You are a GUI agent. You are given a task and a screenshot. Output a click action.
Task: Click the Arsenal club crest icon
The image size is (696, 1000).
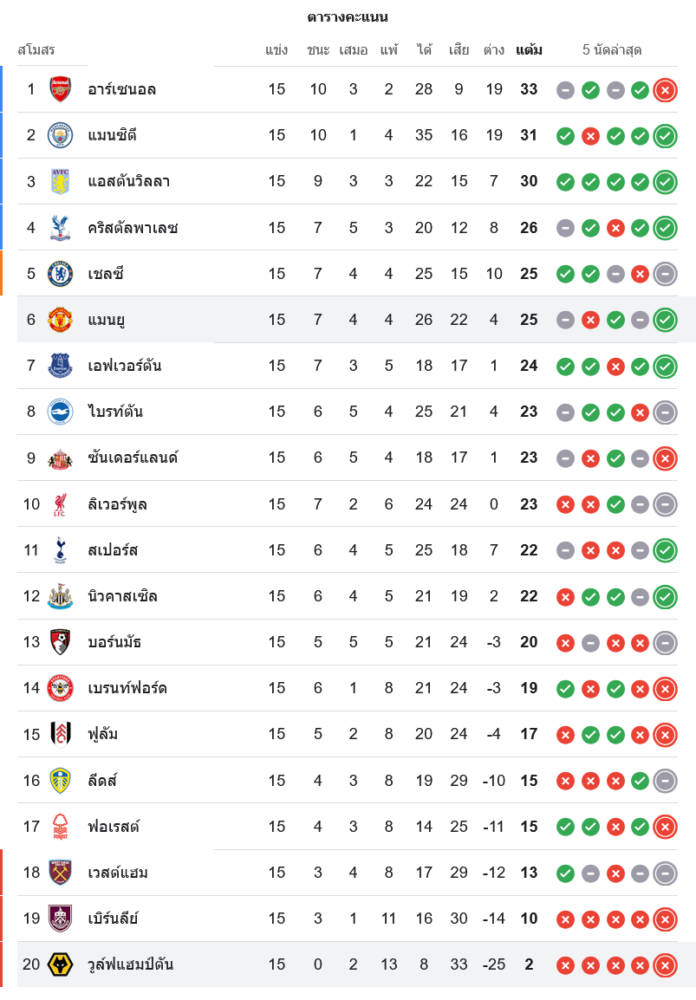(60, 89)
